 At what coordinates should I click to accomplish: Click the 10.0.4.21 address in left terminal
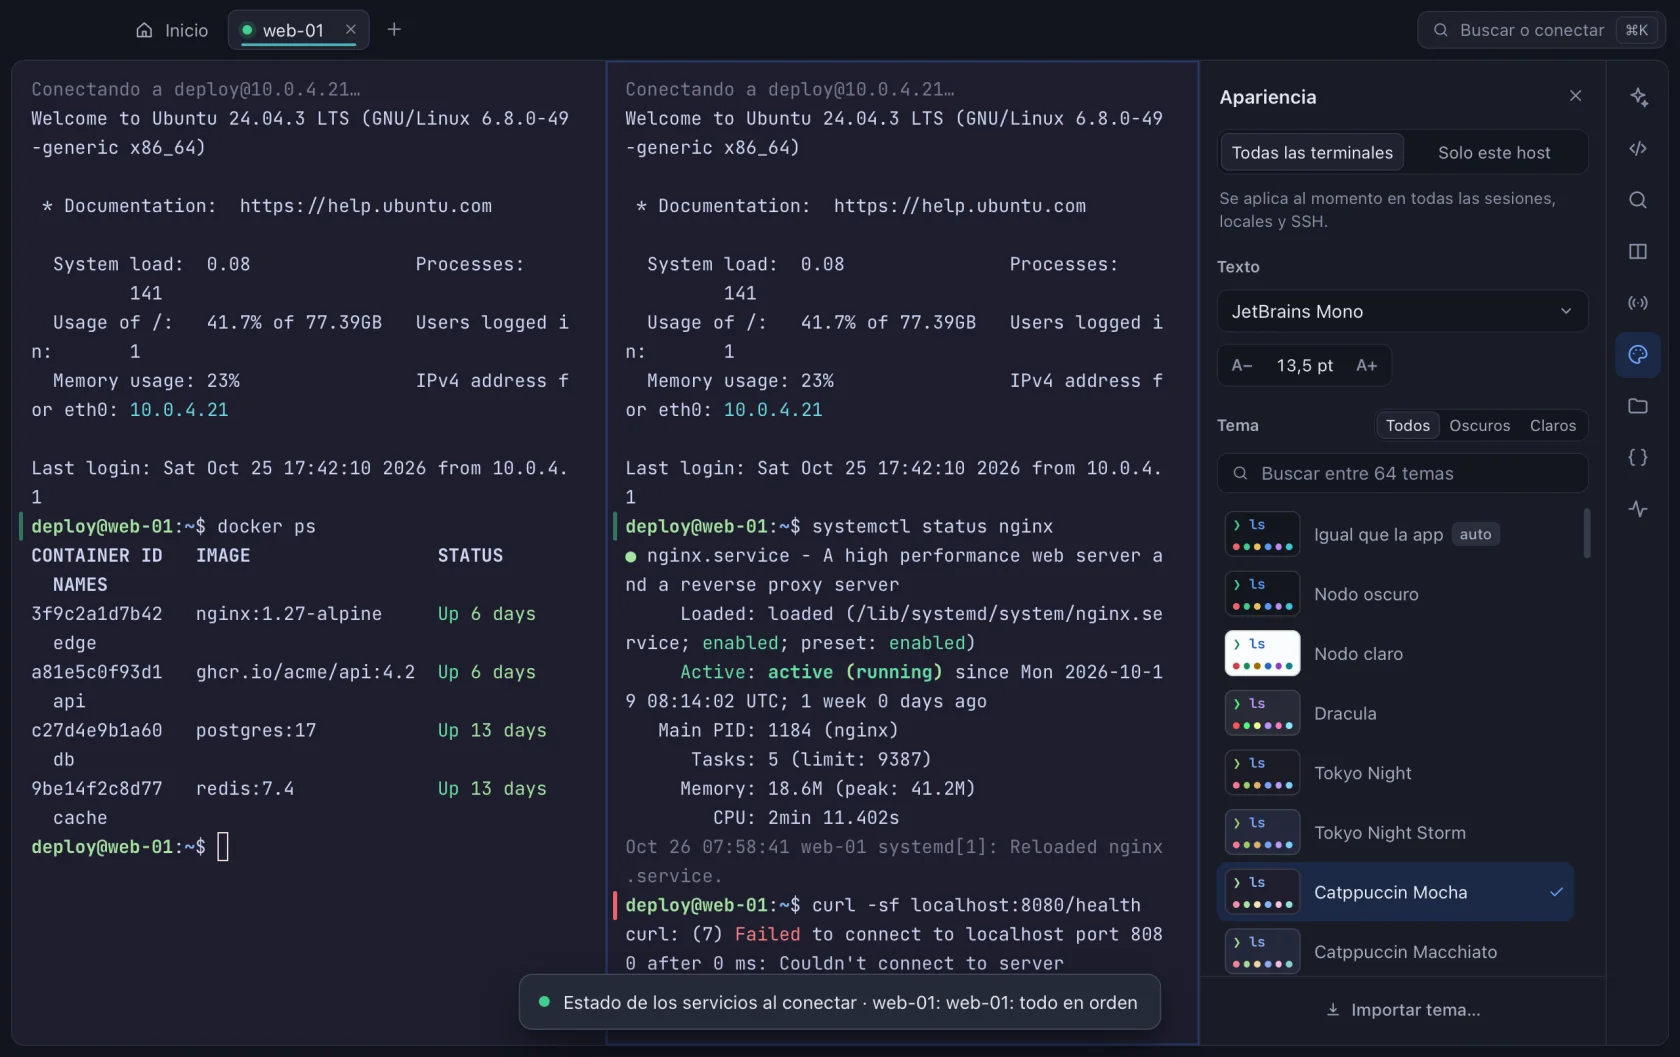(x=179, y=410)
